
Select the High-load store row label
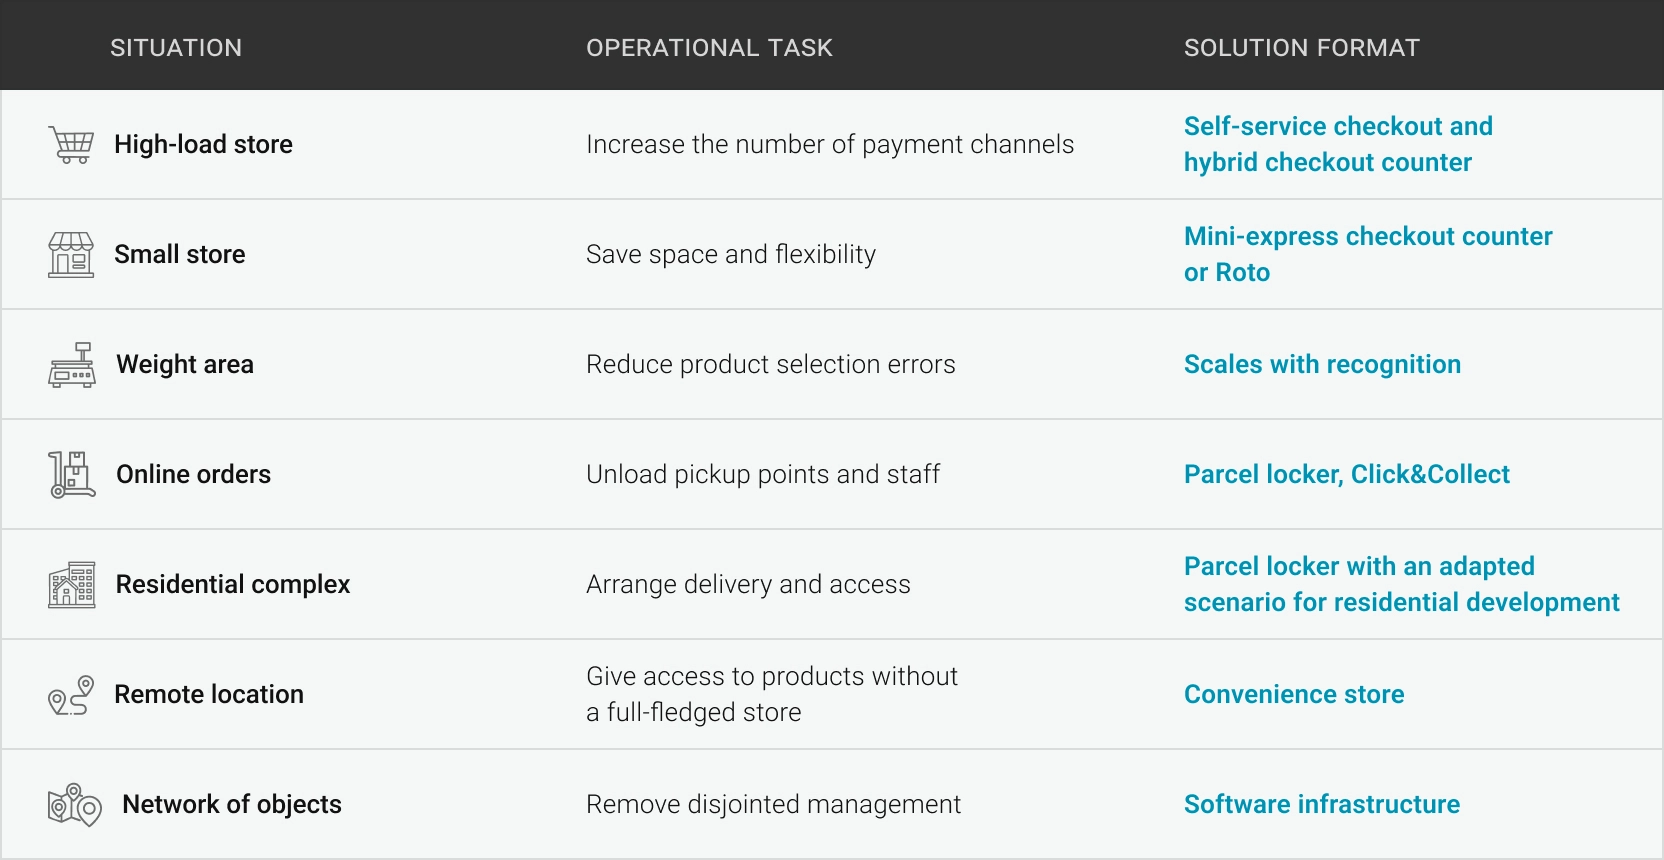[203, 144]
